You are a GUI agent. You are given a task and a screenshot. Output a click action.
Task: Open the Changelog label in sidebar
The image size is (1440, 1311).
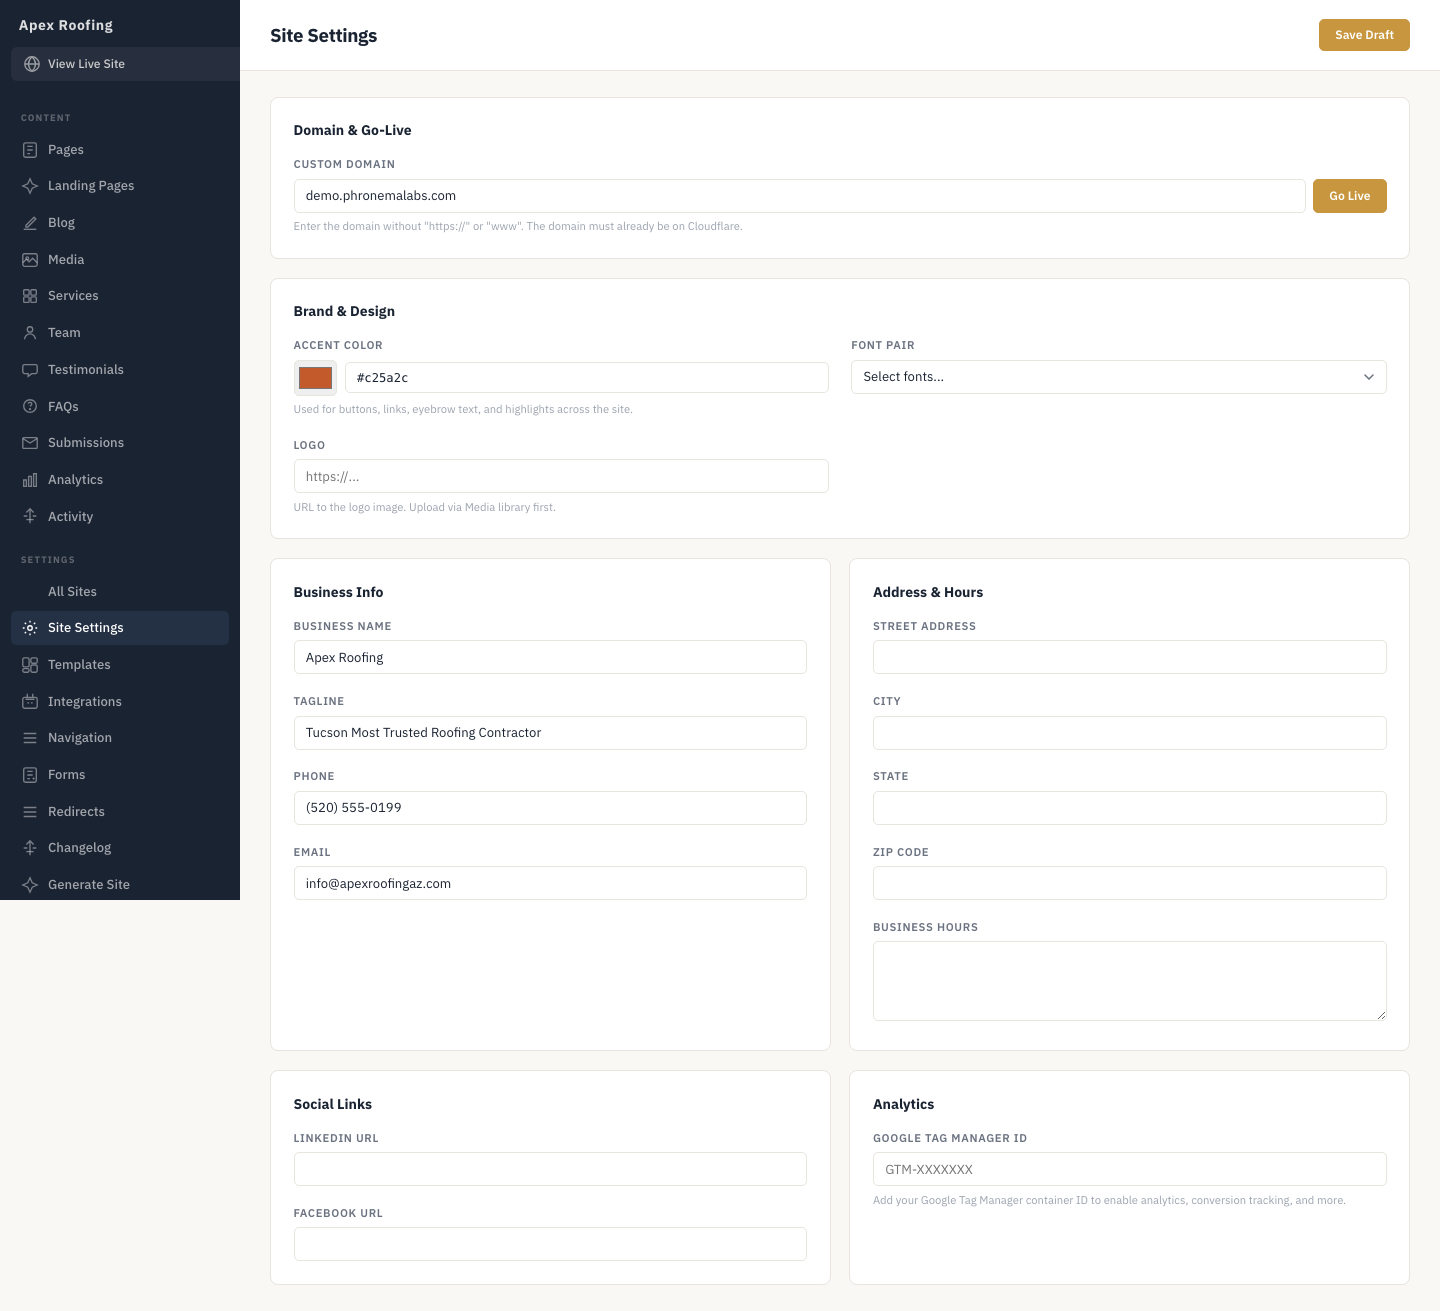(79, 848)
